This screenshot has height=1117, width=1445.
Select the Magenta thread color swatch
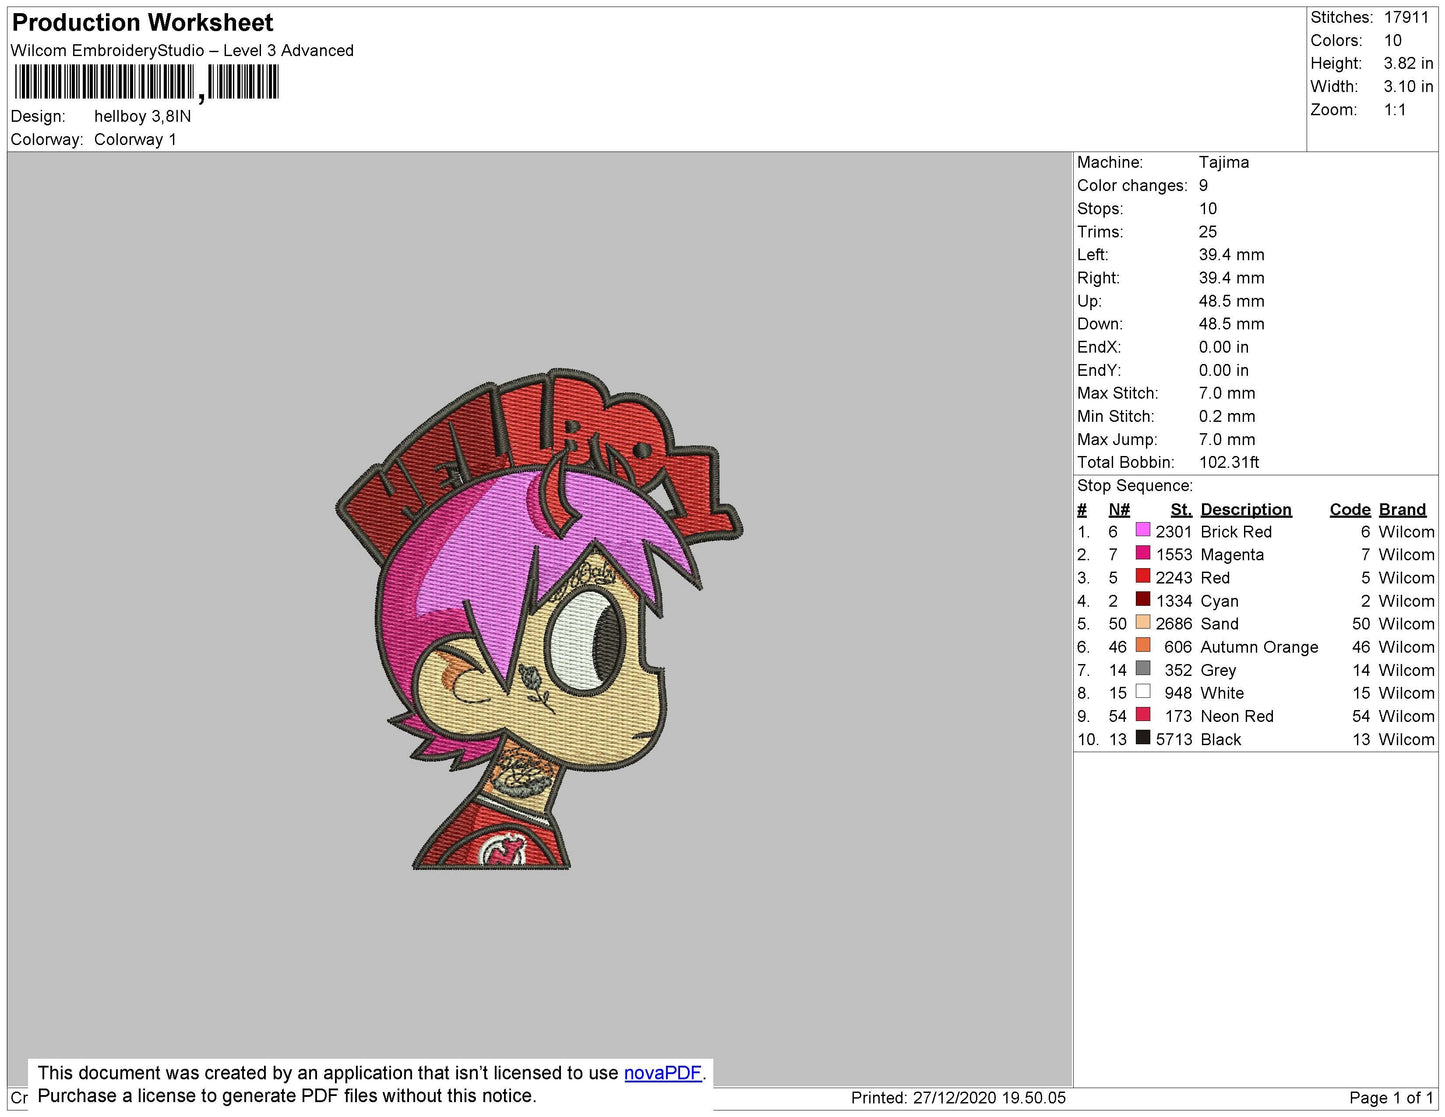(x=1143, y=553)
